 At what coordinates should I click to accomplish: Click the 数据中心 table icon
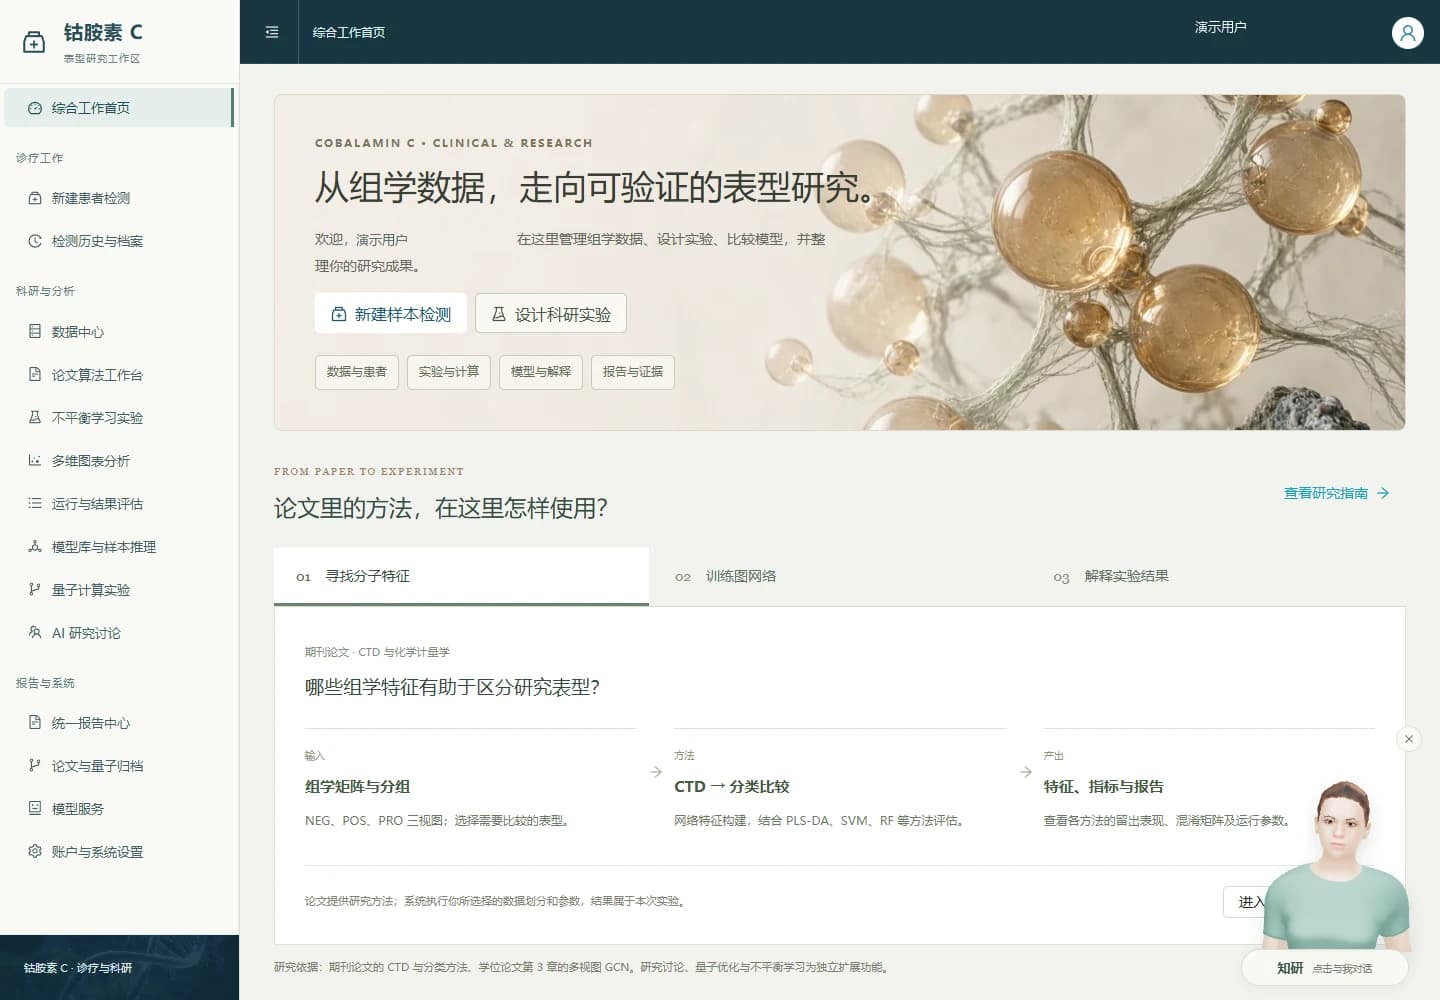point(35,331)
